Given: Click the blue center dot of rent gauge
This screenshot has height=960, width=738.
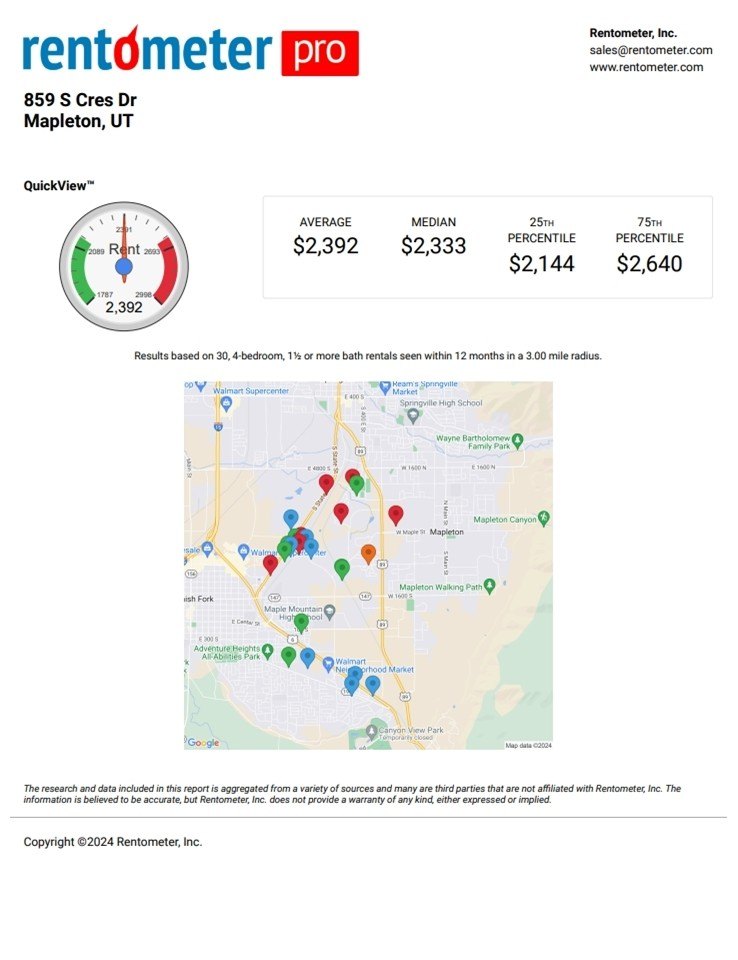Looking at the screenshot, I should (124, 267).
